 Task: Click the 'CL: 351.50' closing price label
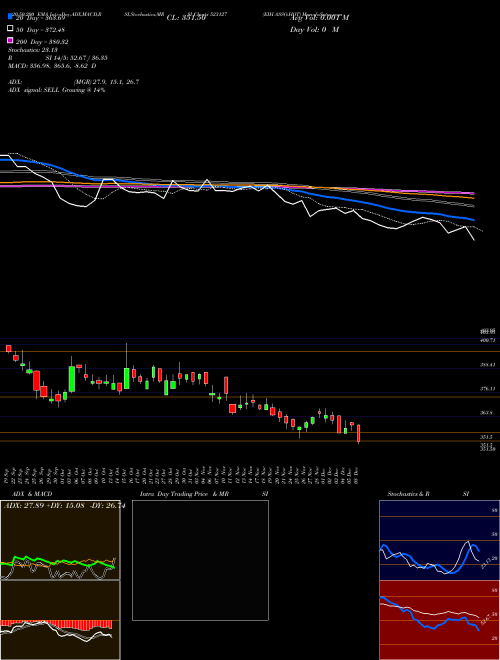point(186,18)
